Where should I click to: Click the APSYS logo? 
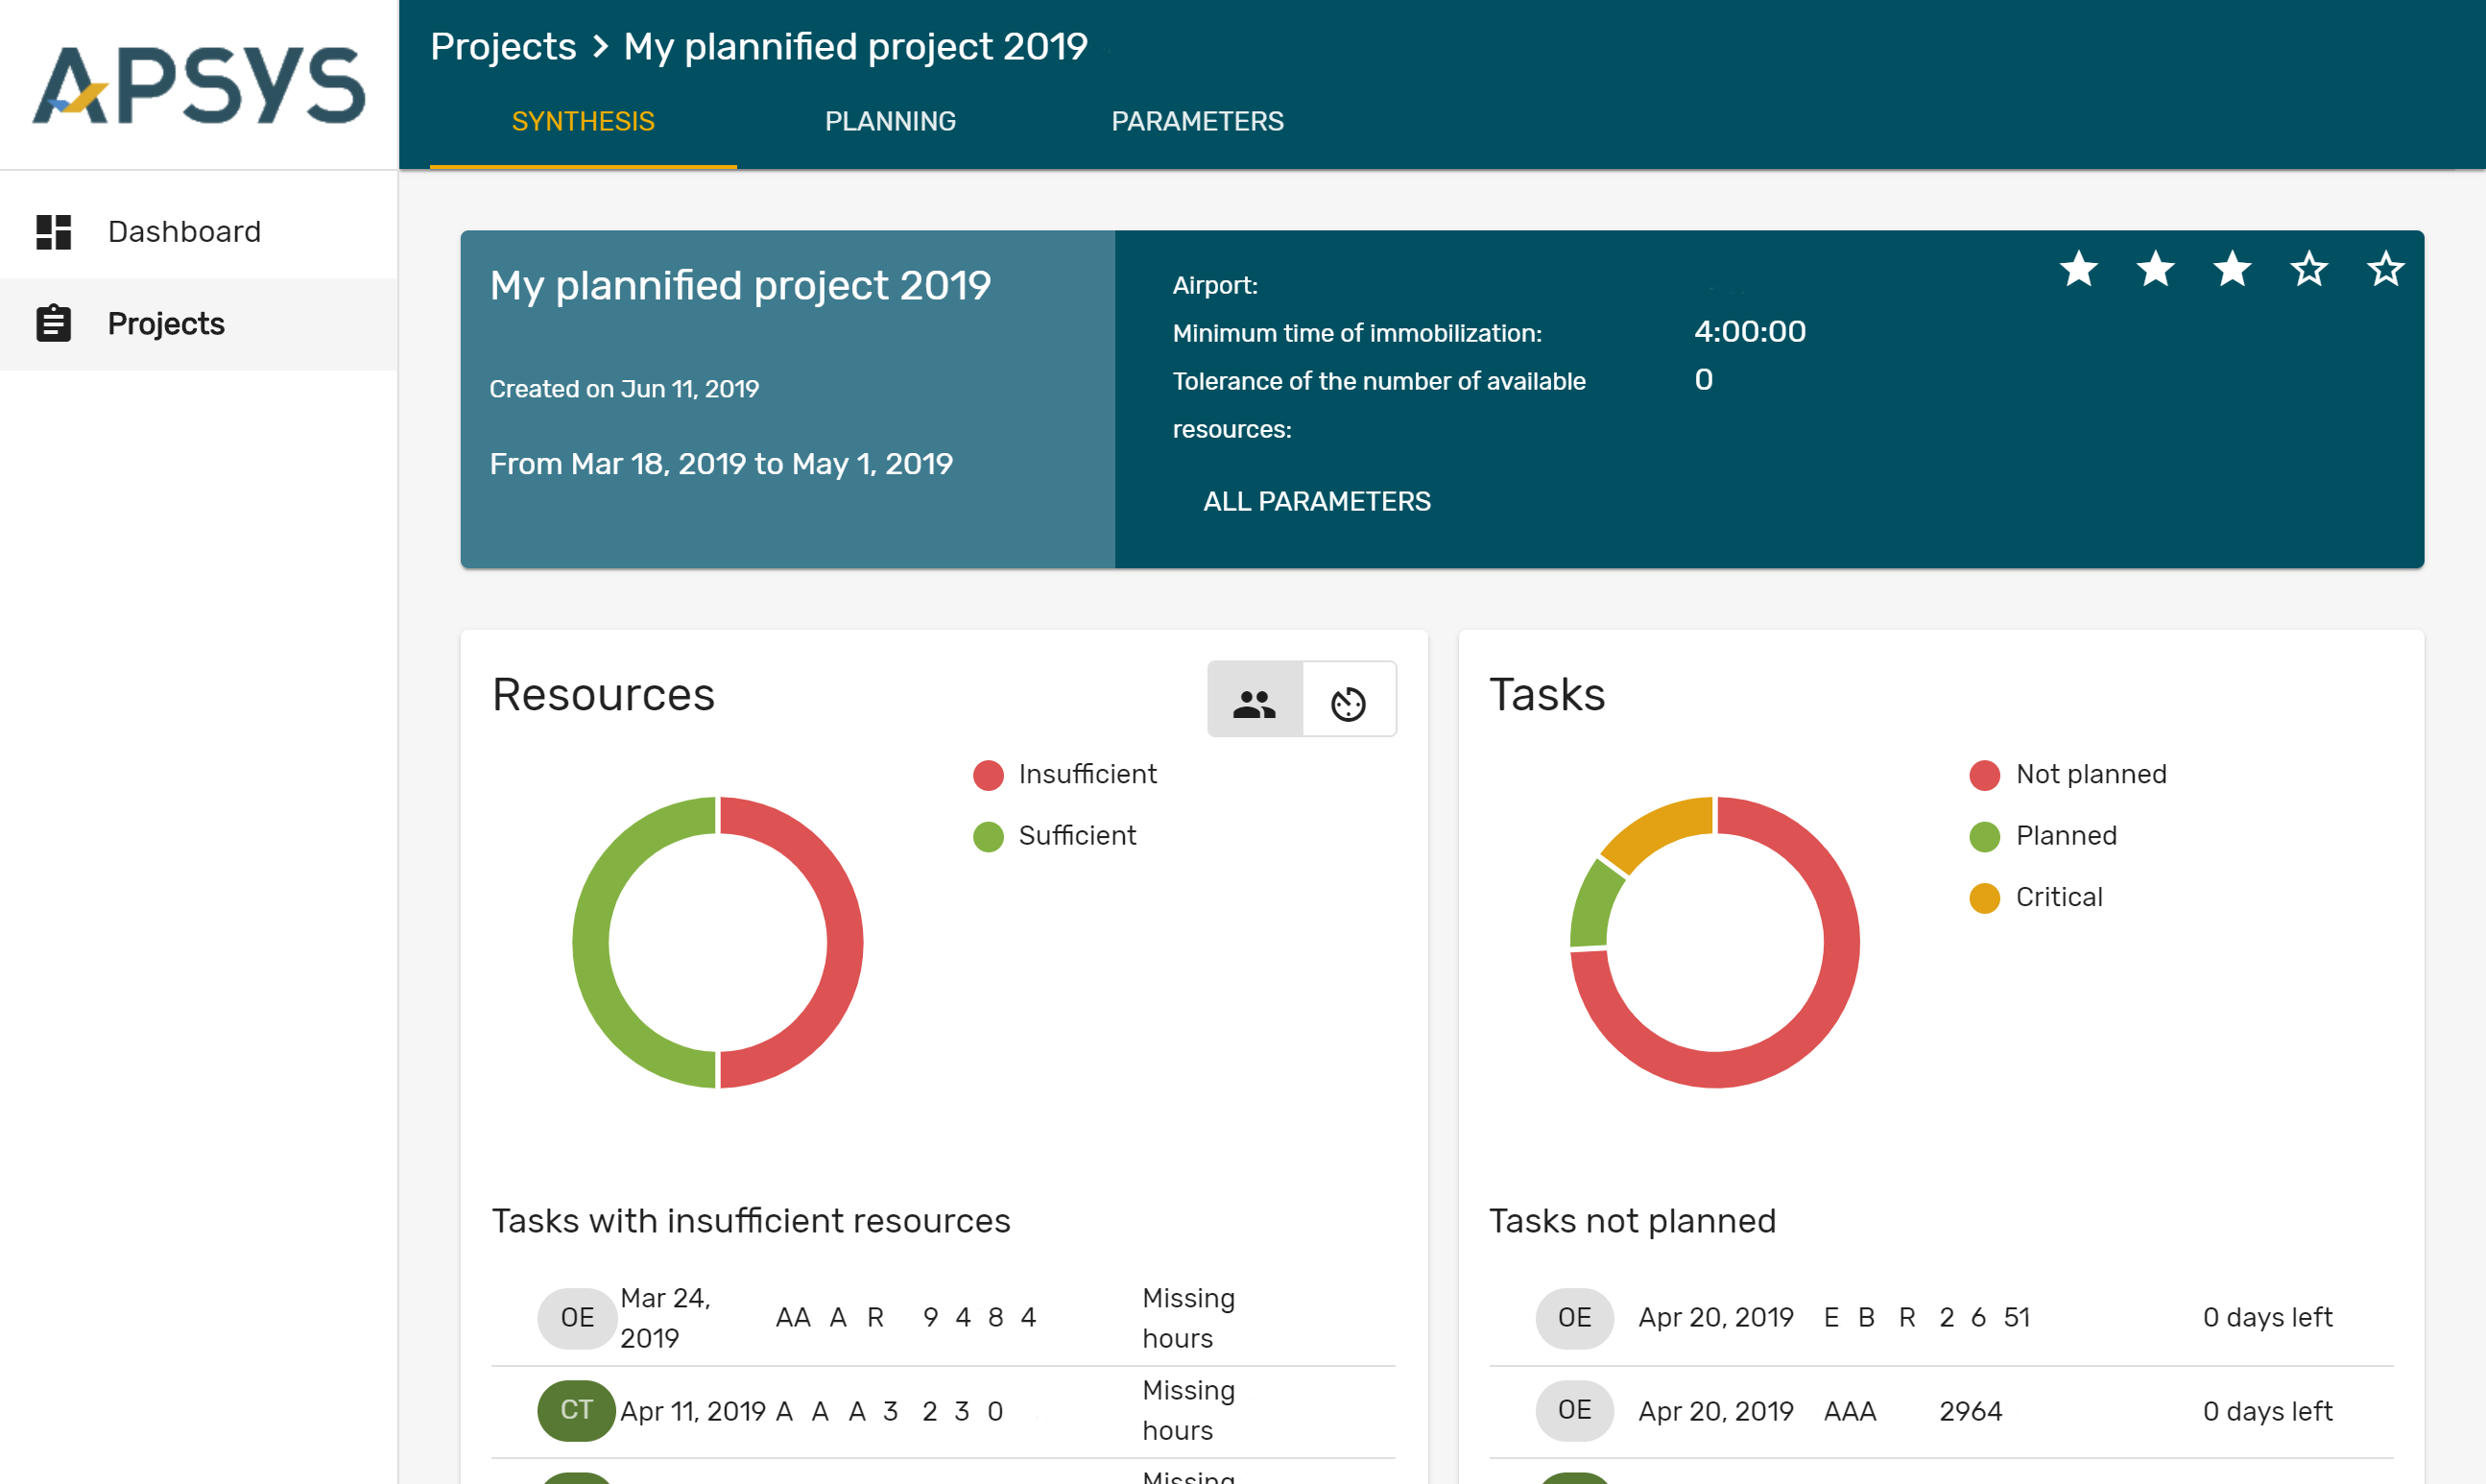pos(199,85)
